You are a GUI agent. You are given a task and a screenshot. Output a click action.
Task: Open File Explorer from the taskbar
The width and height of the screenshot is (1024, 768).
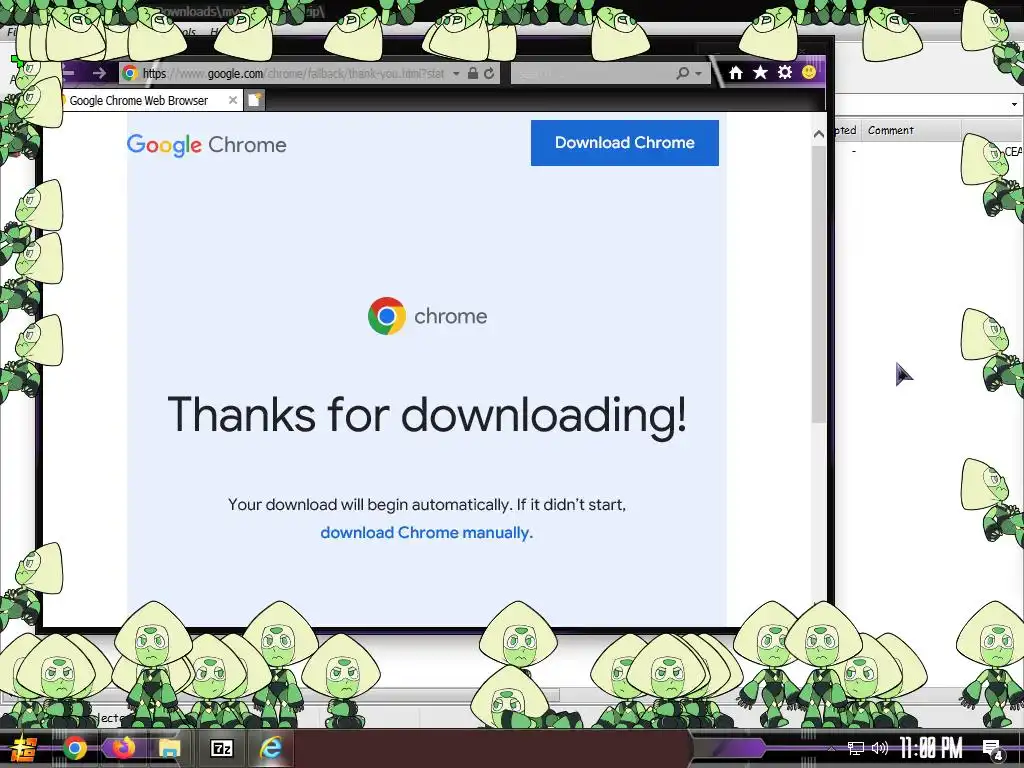click(x=170, y=748)
